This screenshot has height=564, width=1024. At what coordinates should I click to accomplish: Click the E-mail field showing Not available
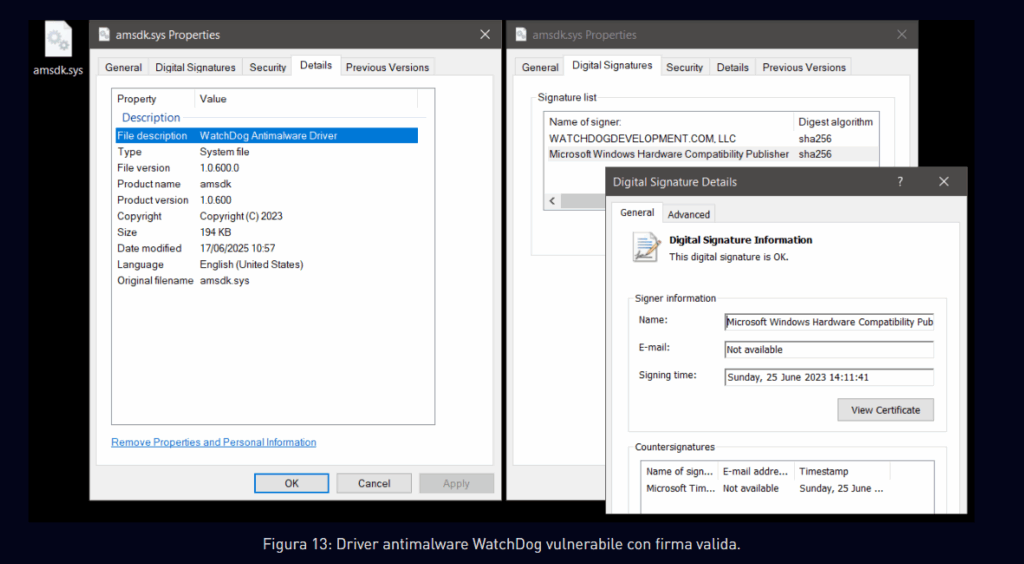pos(829,349)
